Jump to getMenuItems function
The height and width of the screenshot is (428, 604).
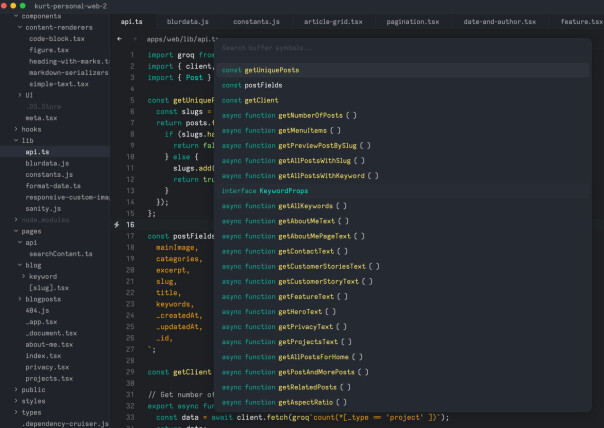pyautogui.click(x=403, y=130)
